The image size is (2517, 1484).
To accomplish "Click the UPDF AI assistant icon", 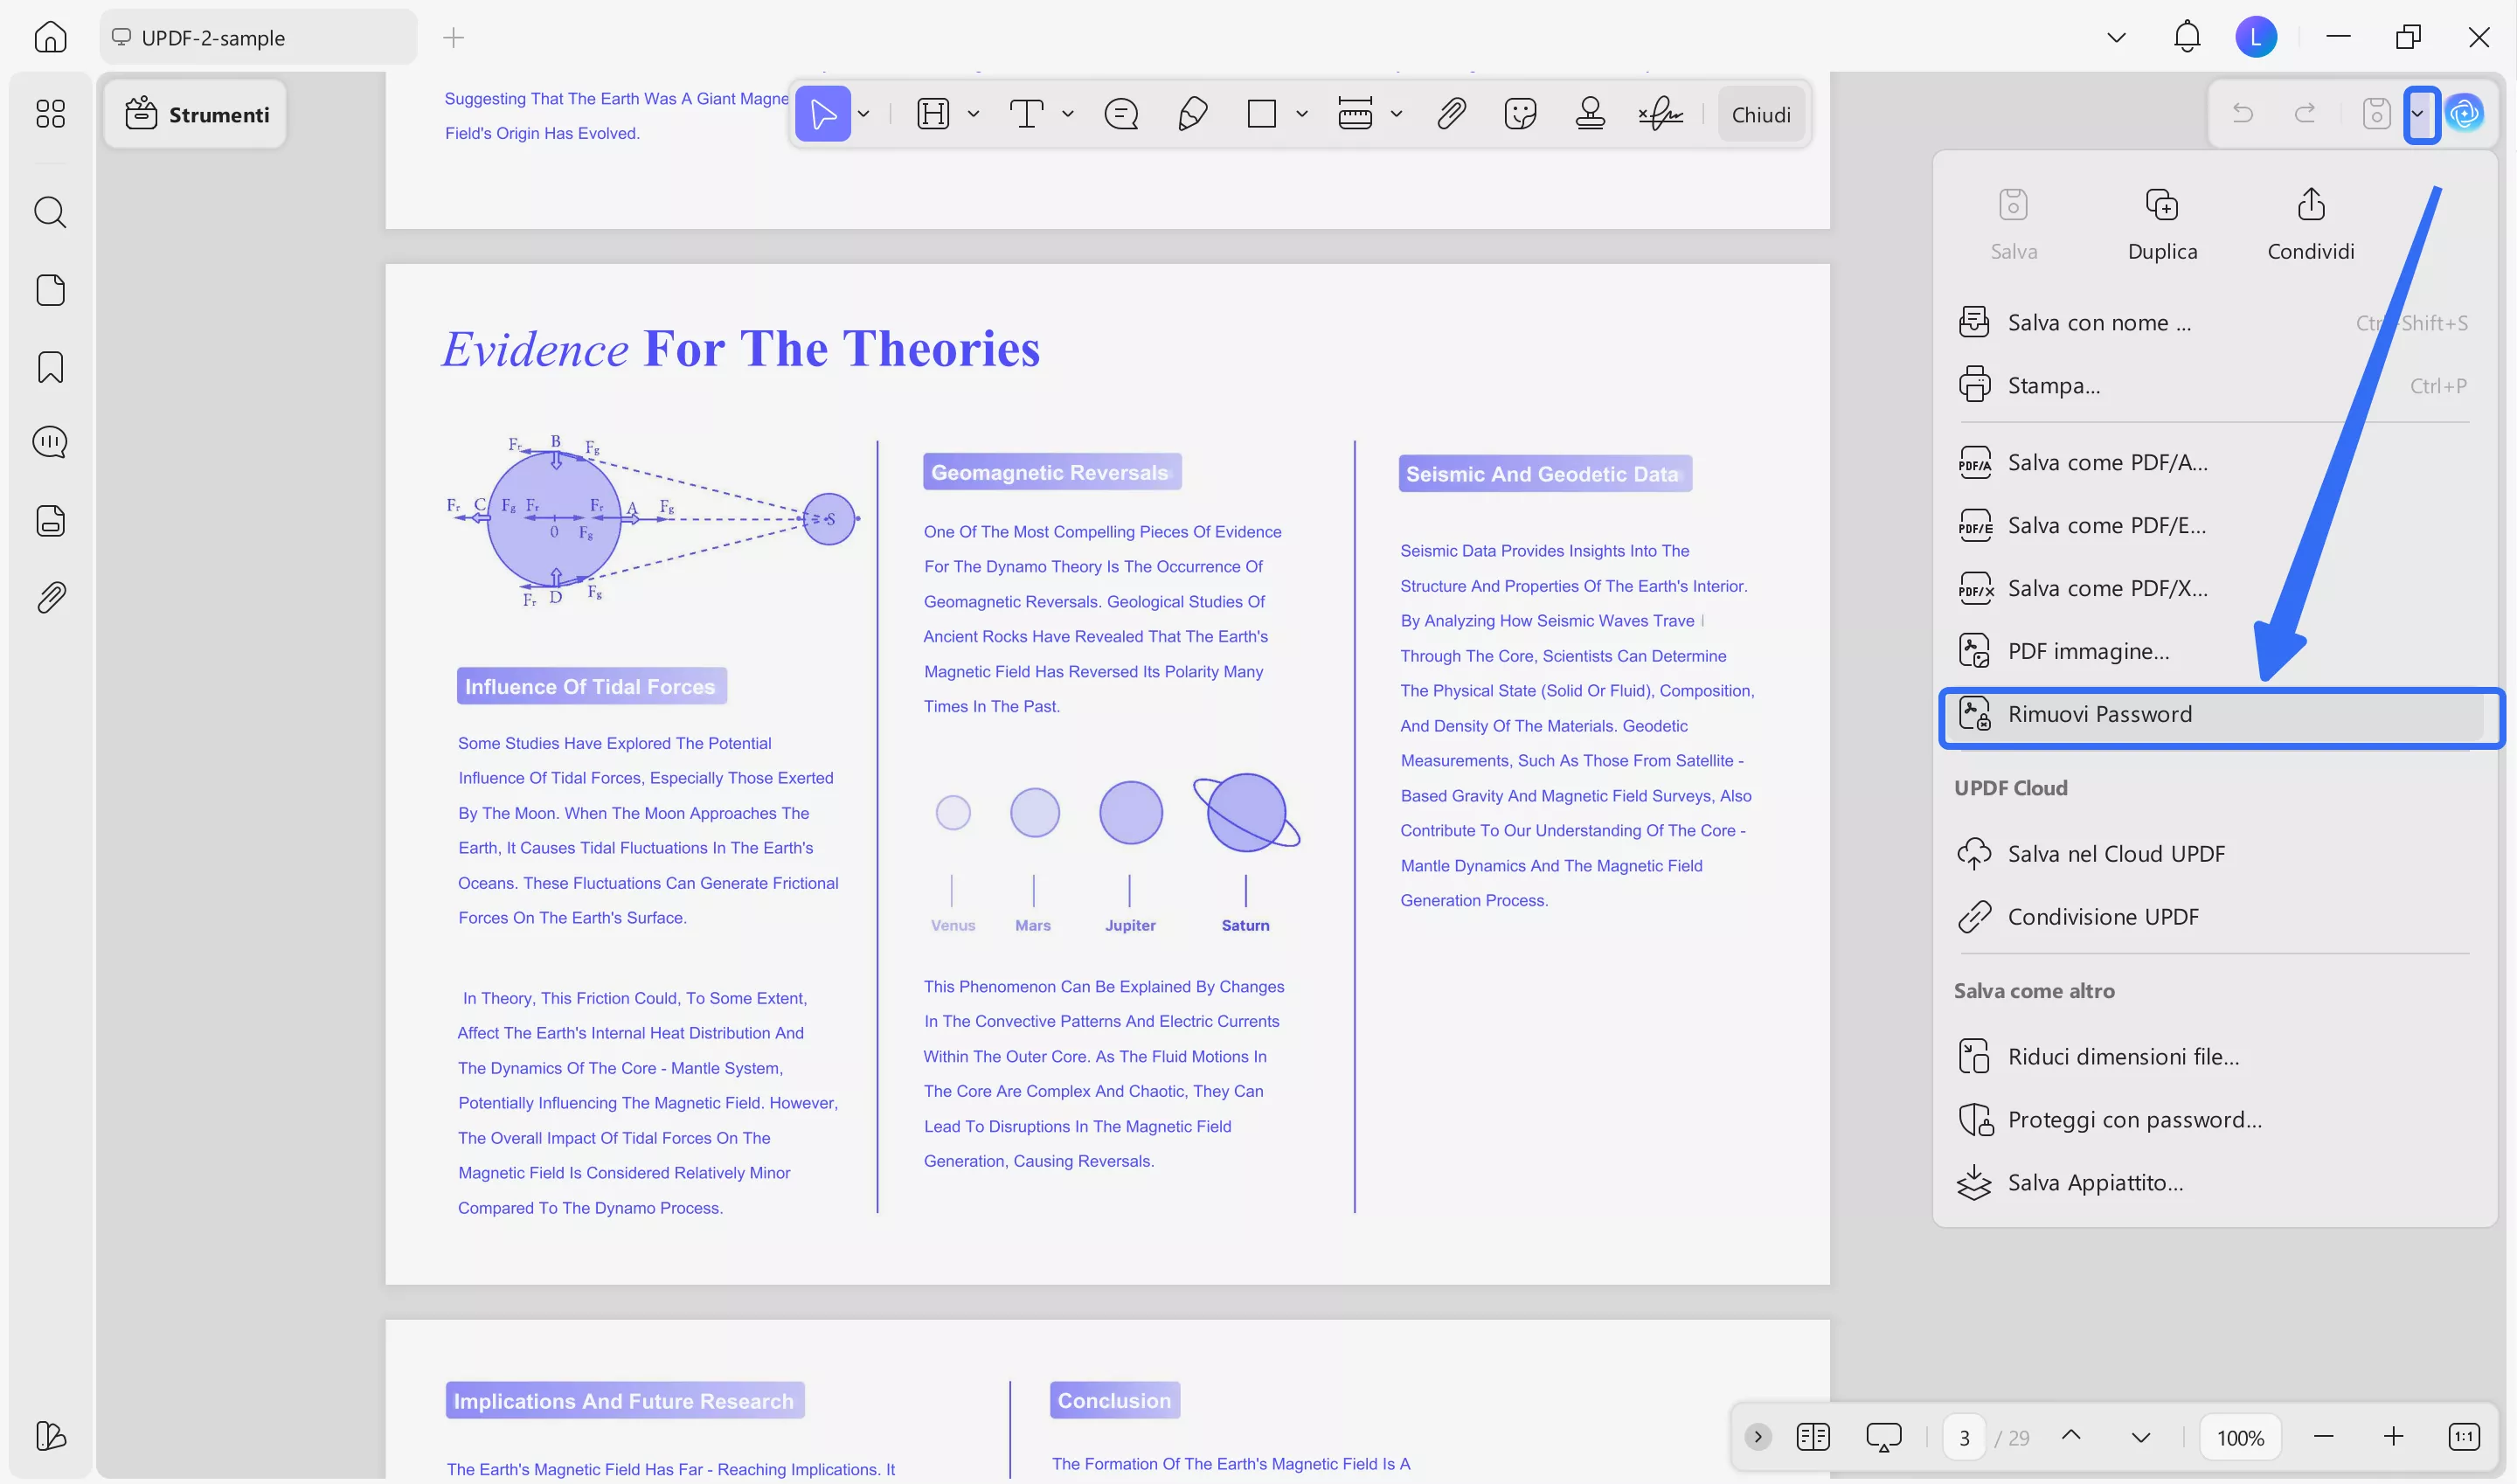I will click(2464, 113).
